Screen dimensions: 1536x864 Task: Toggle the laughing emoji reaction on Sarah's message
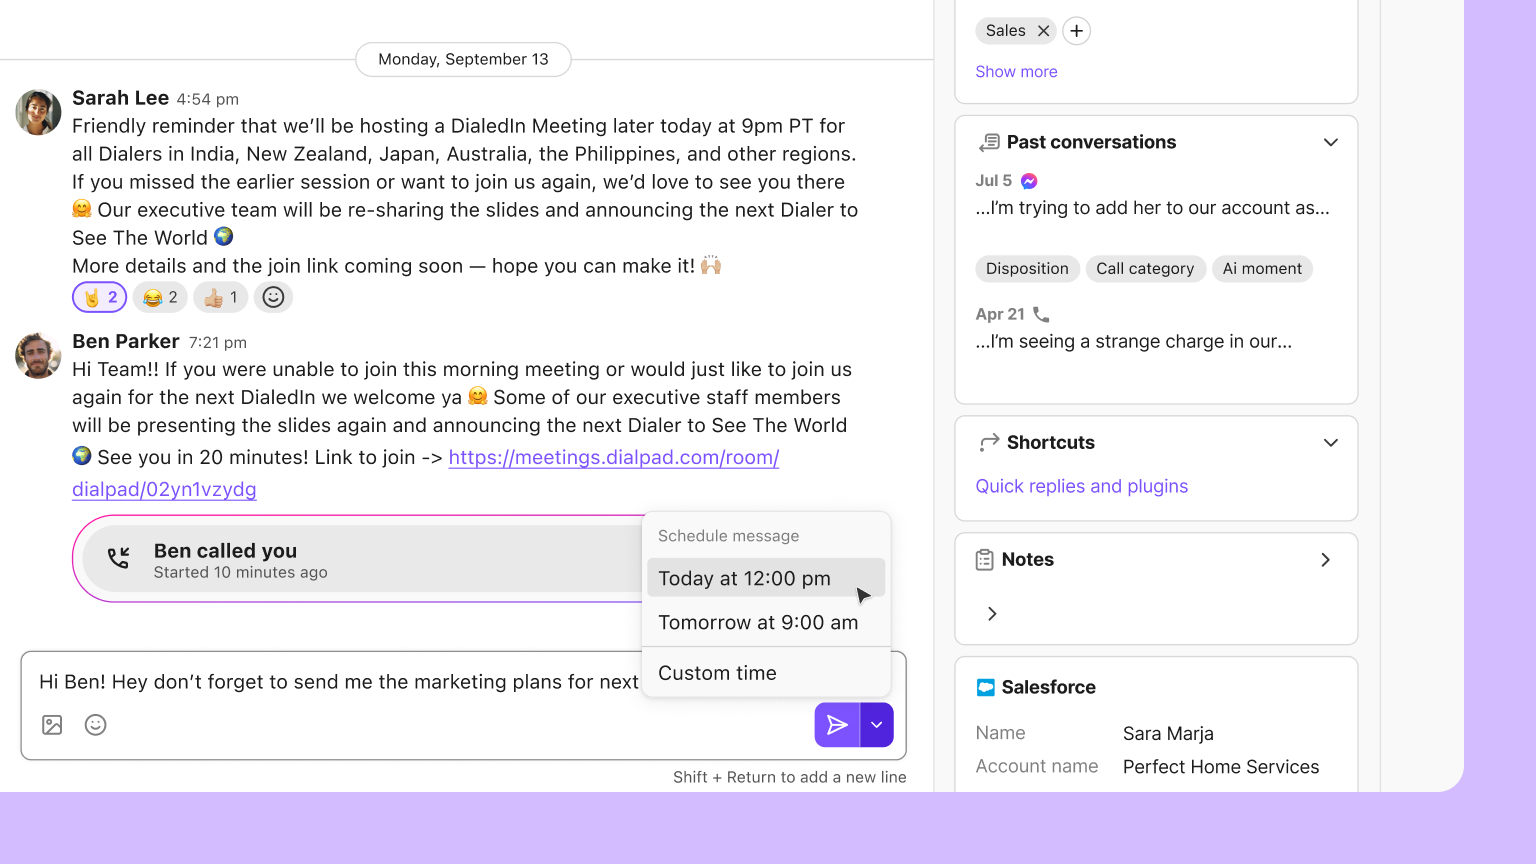[159, 297]
